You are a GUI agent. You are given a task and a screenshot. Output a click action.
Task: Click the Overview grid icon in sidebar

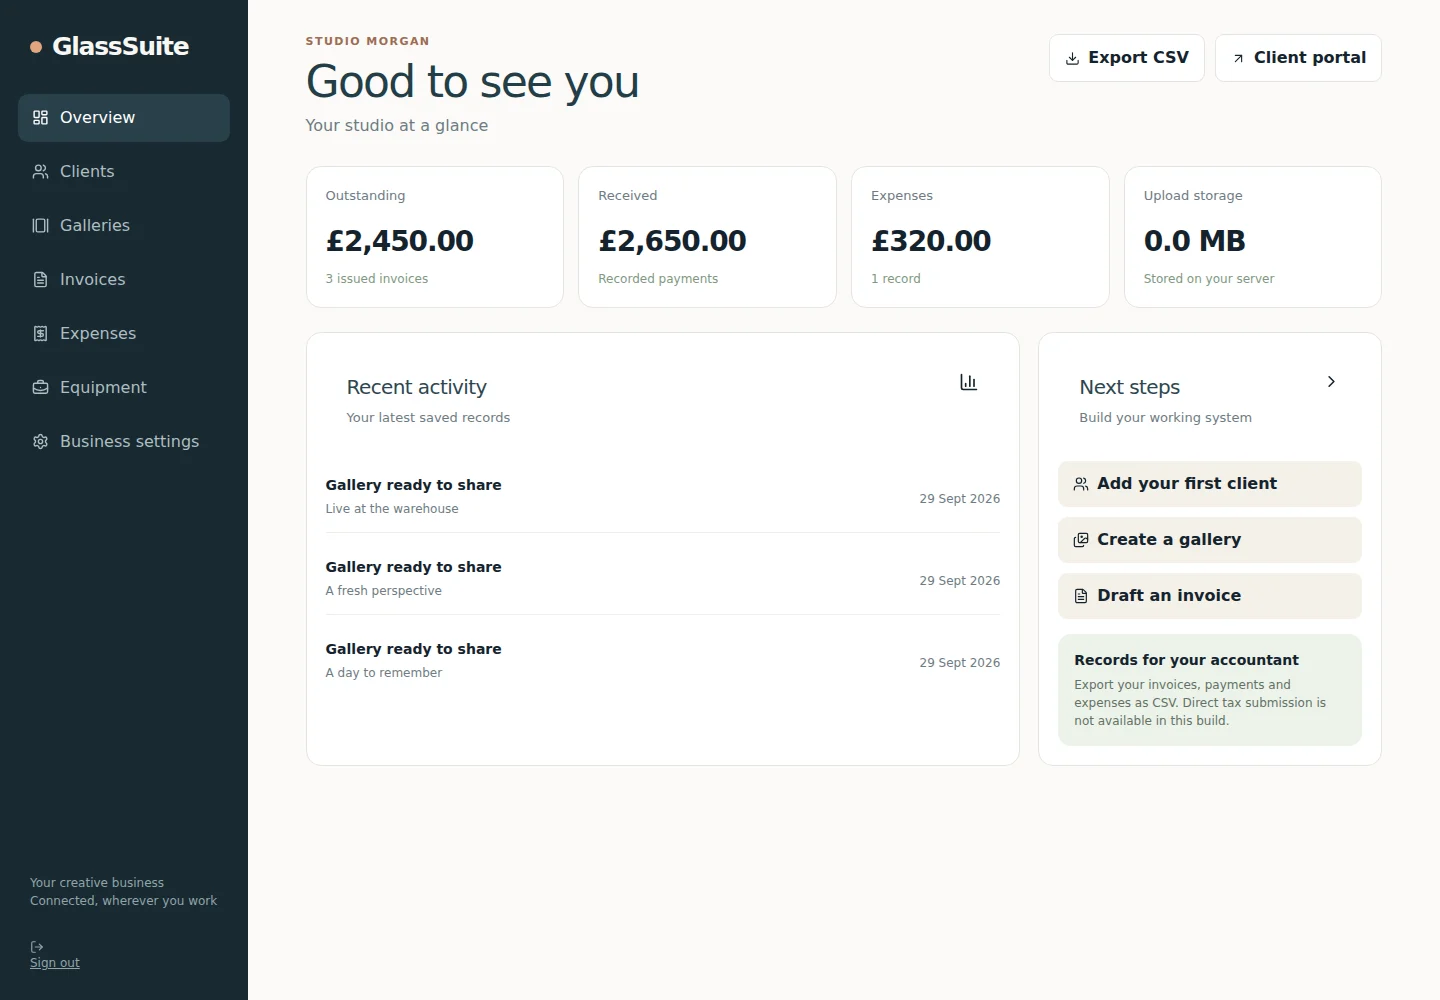click(x=40, y=118)
